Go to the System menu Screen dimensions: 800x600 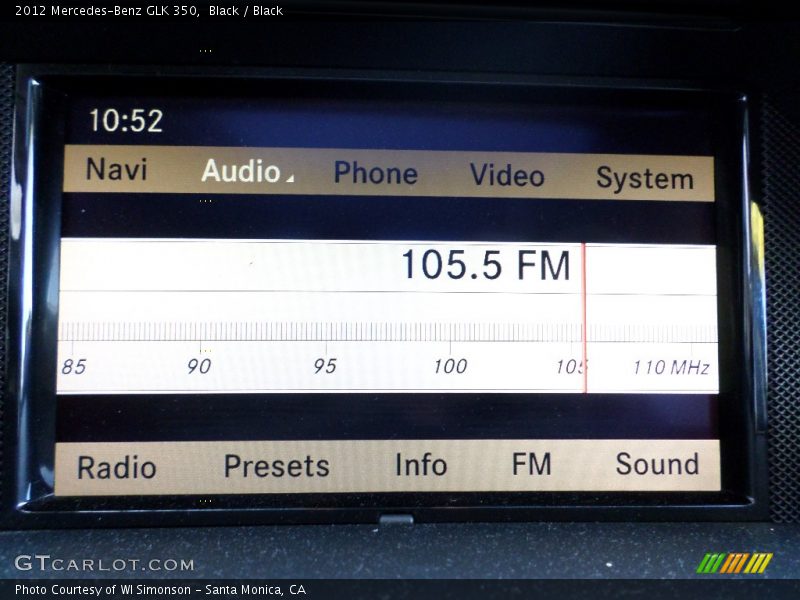click(x=644, y=179)
